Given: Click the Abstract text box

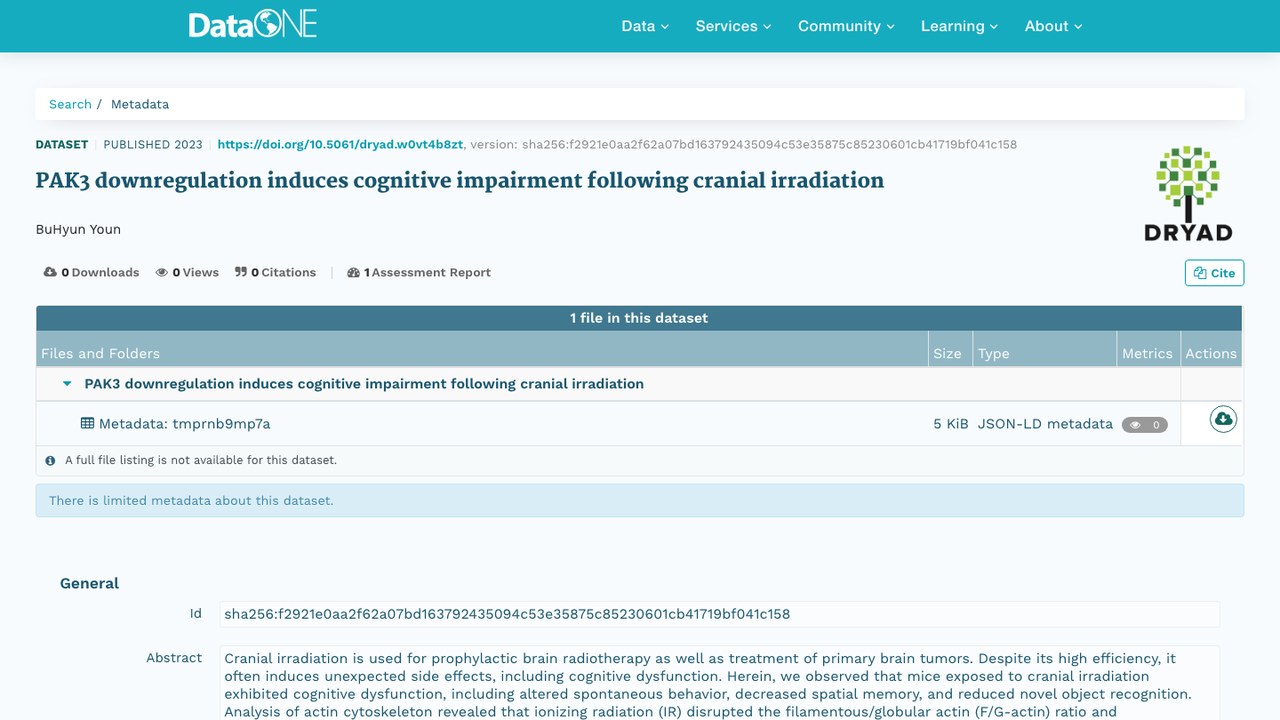Looking at the screenshot, I should tap(720, 683).
